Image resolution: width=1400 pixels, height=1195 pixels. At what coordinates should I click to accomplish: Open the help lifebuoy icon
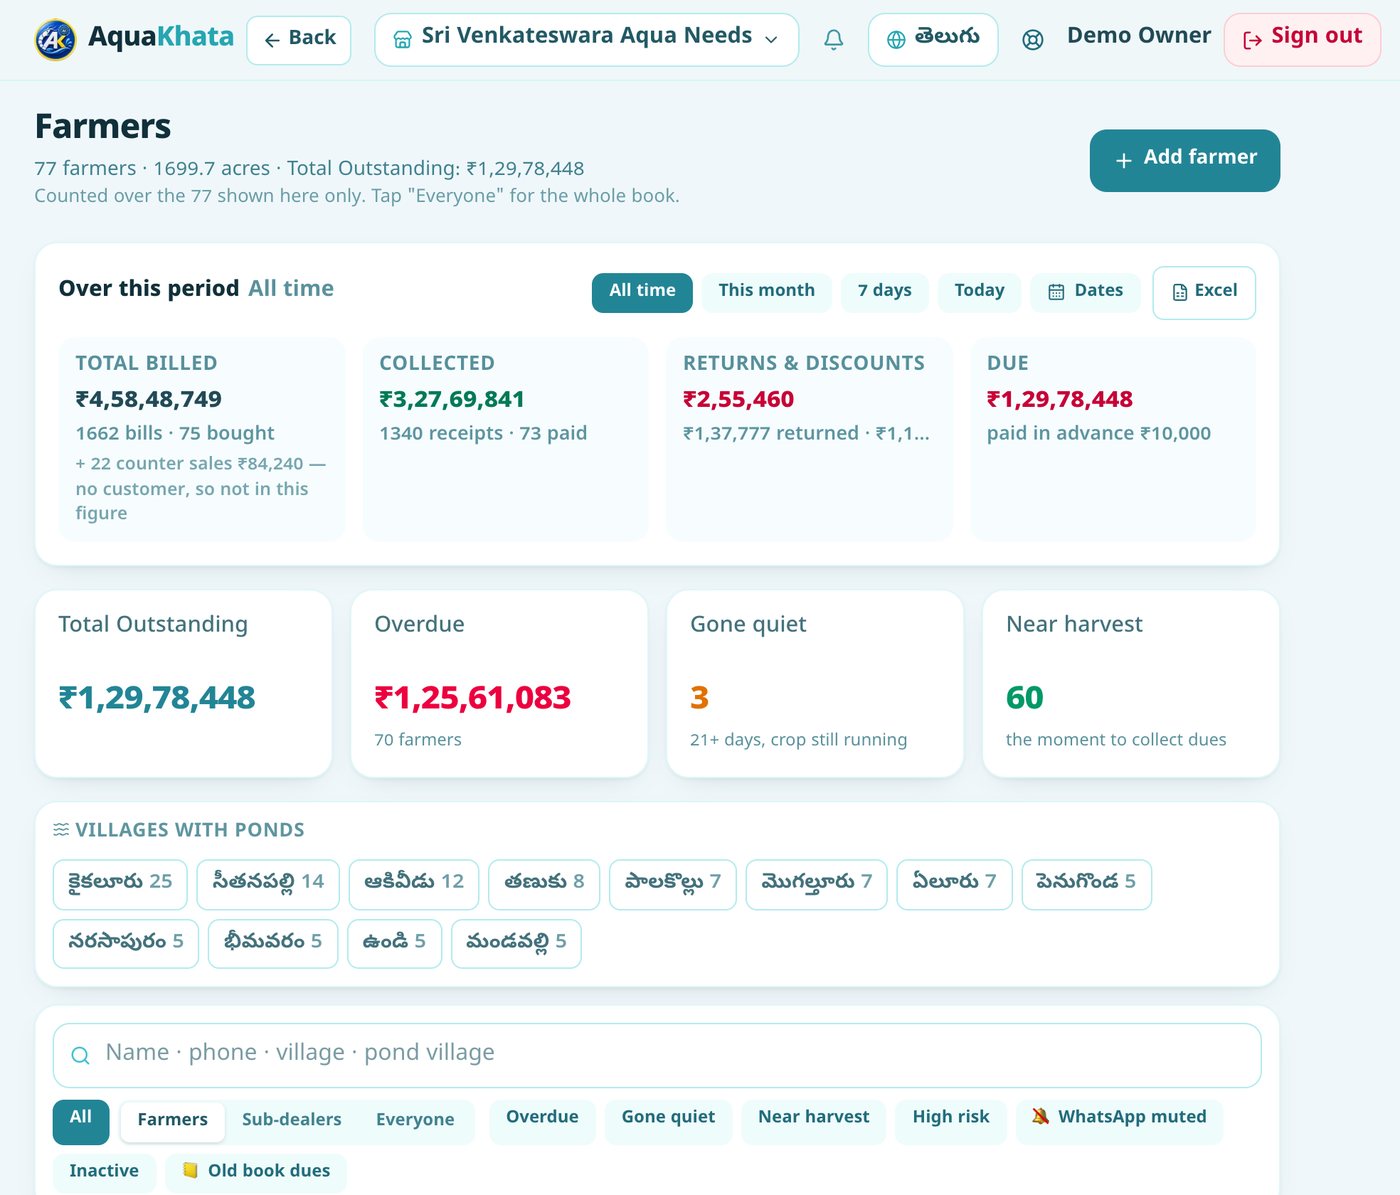click(x=1033, y=40)
